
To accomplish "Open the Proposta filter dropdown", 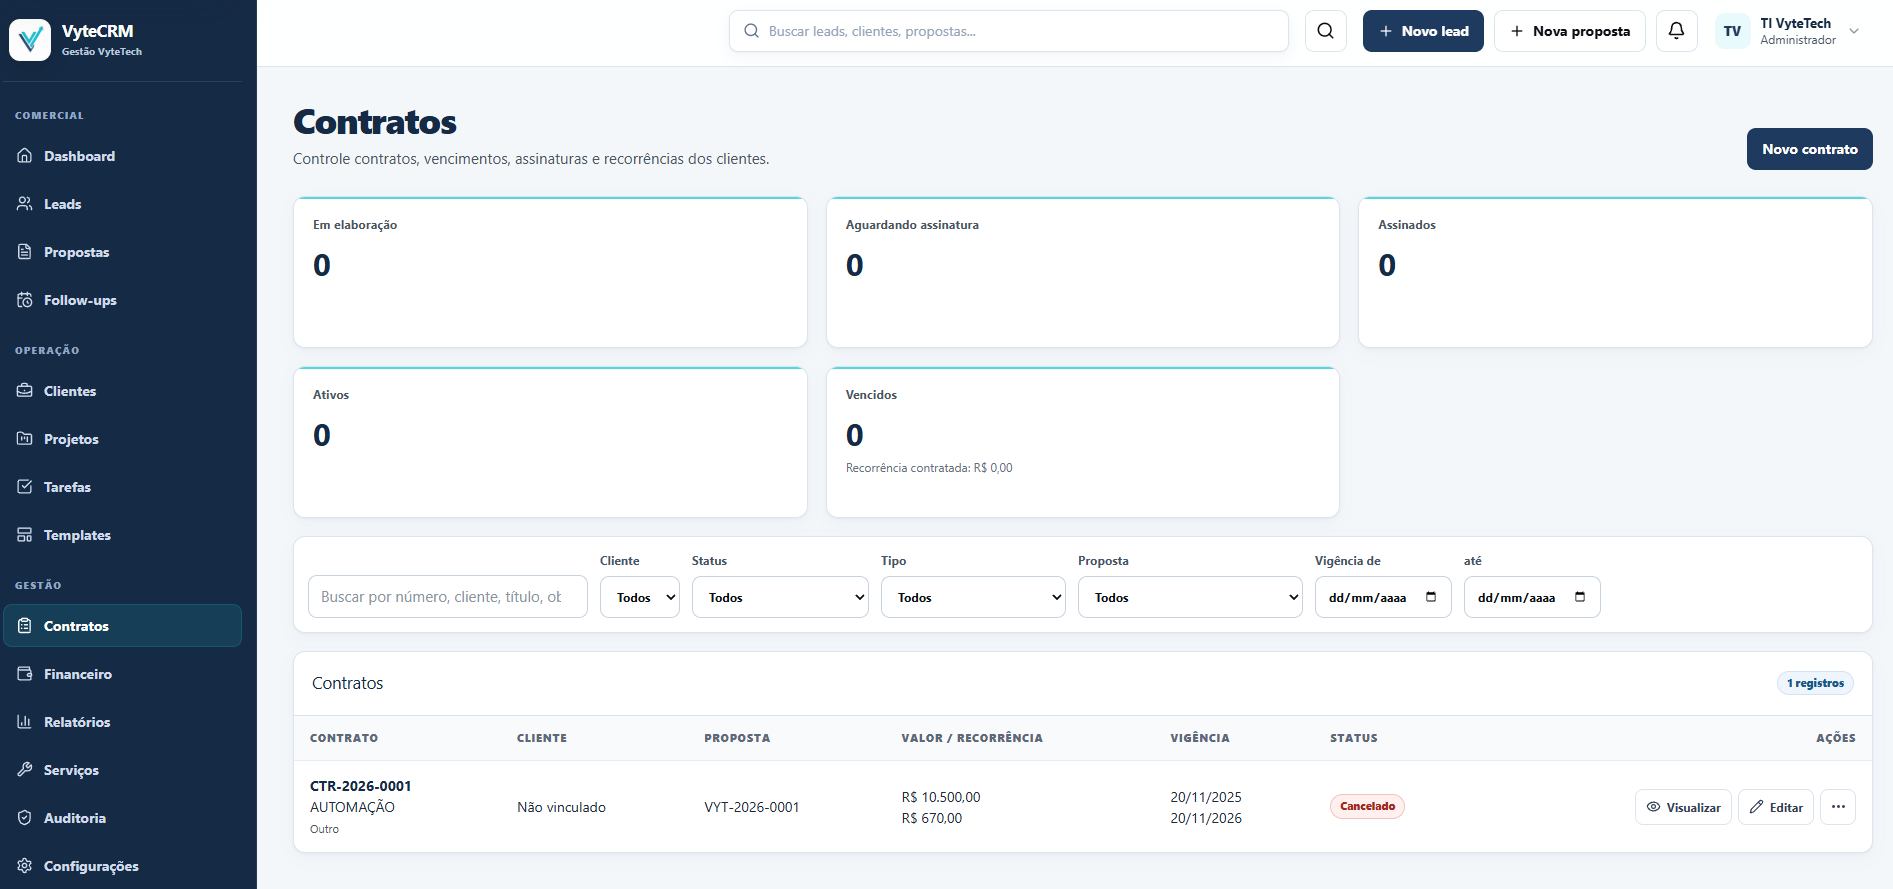I will tap(1190, 597).
